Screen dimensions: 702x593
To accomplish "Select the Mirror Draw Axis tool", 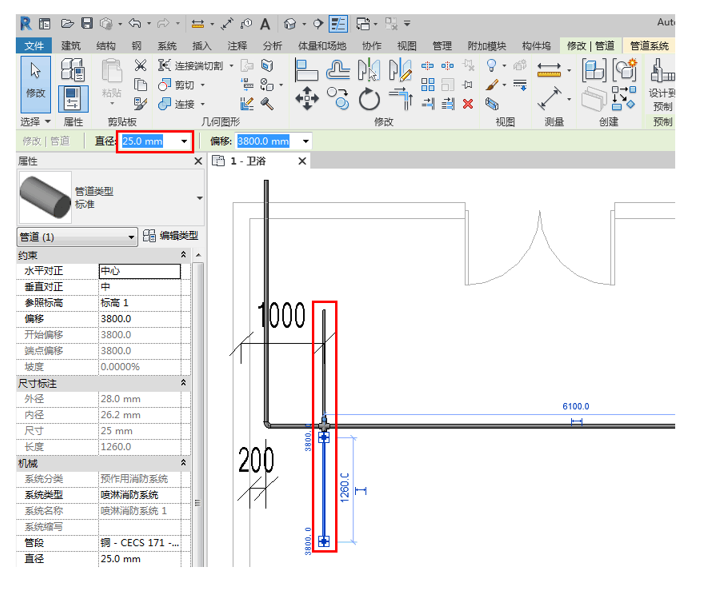I will point(400,70).
